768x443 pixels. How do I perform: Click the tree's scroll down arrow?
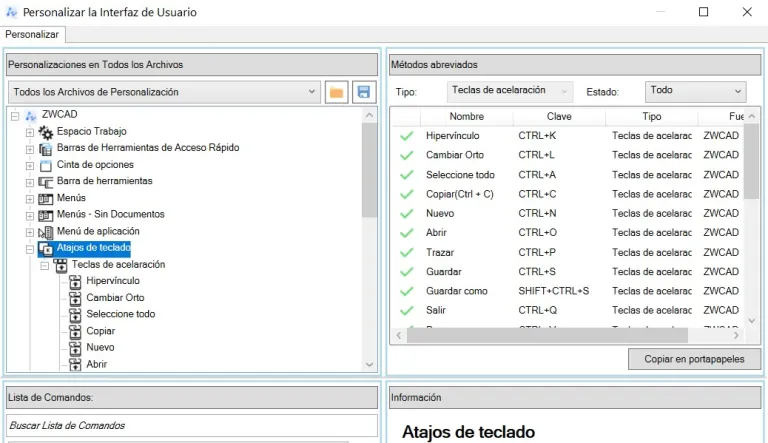[369, 365]
